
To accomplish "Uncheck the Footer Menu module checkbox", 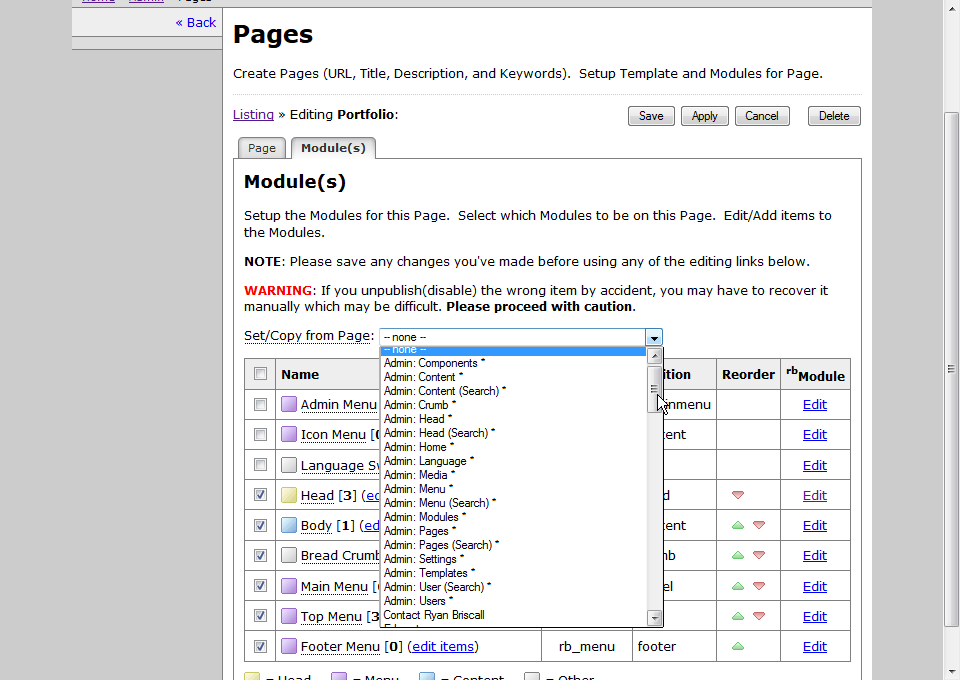I will coord(260,646).
